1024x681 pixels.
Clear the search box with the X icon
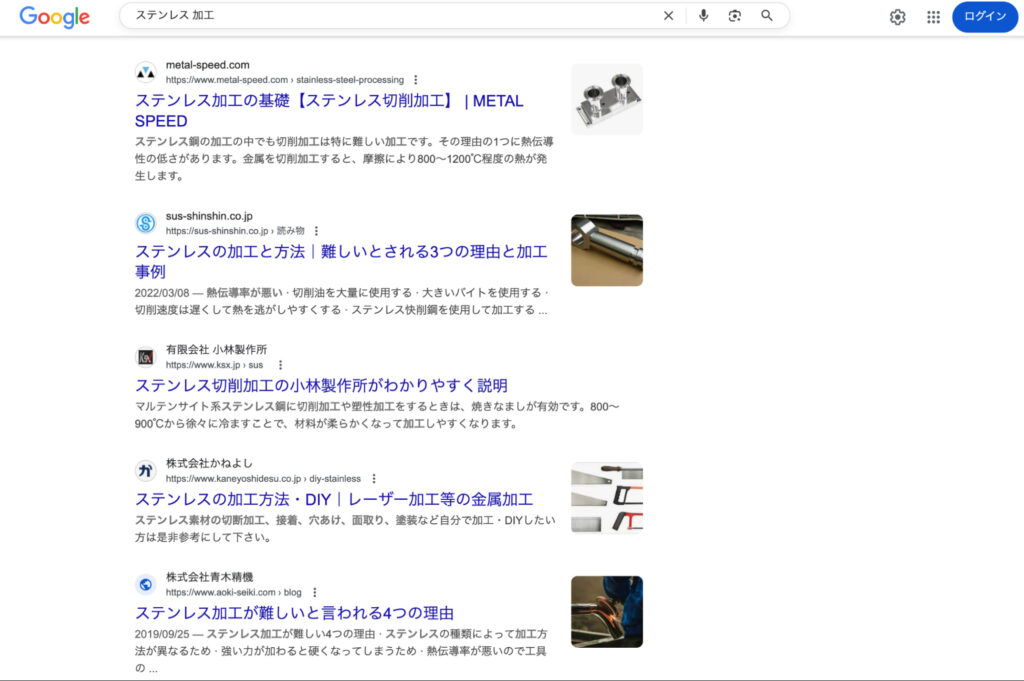click(668, 16)
